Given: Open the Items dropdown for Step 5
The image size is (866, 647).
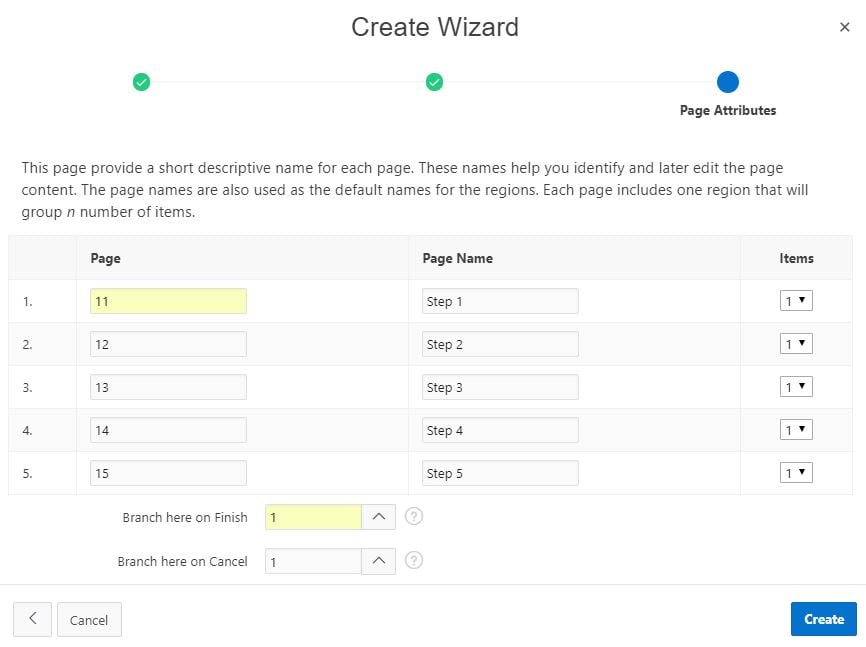Looking at the screenshot, I should (x=796, y=472).
